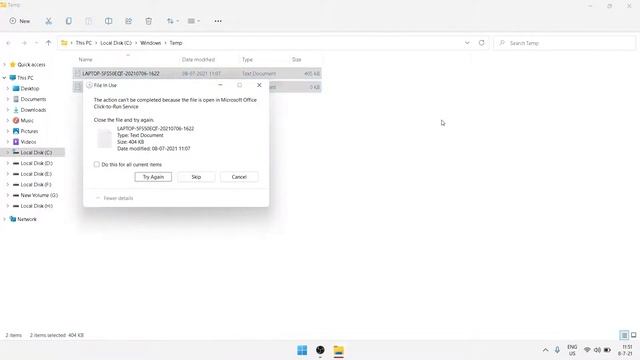This screenshot has width=640, height=360.
Task: Click the New button in toolbar
Action: pos(20,21)
